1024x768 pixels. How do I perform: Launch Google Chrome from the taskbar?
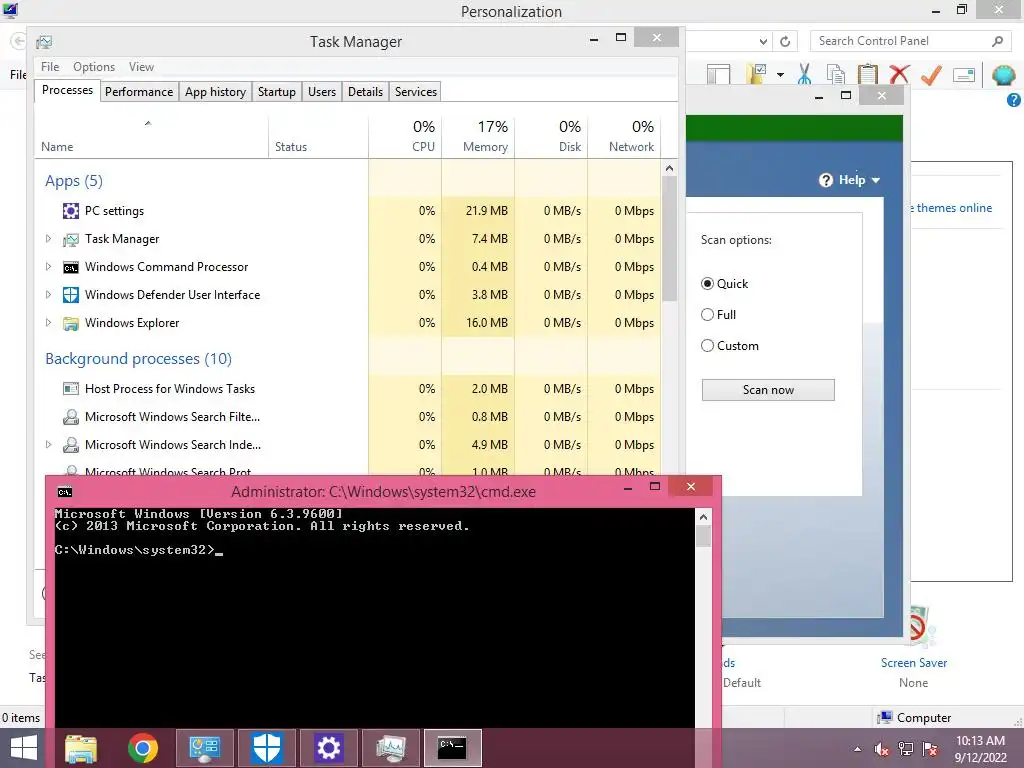click(x=142, y=748)
